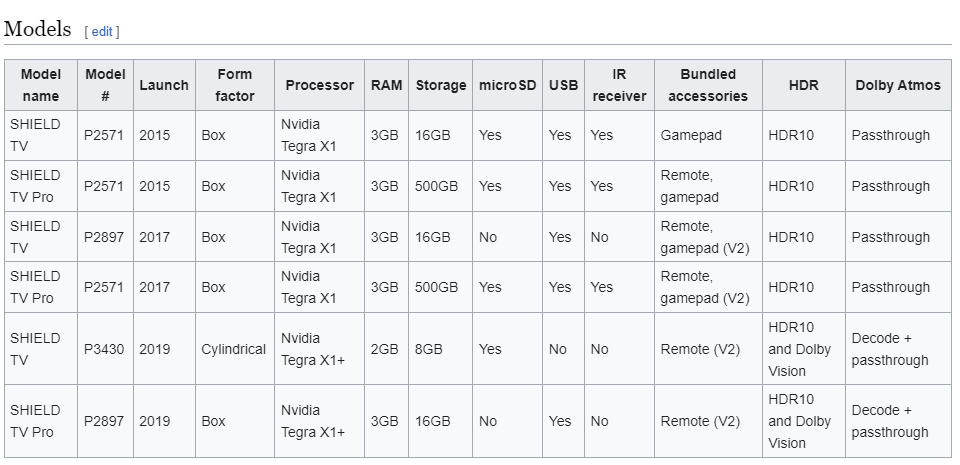Click the Form factor column header
The width and height of the screenshot is (960, 465).
(x=235, y=85)
